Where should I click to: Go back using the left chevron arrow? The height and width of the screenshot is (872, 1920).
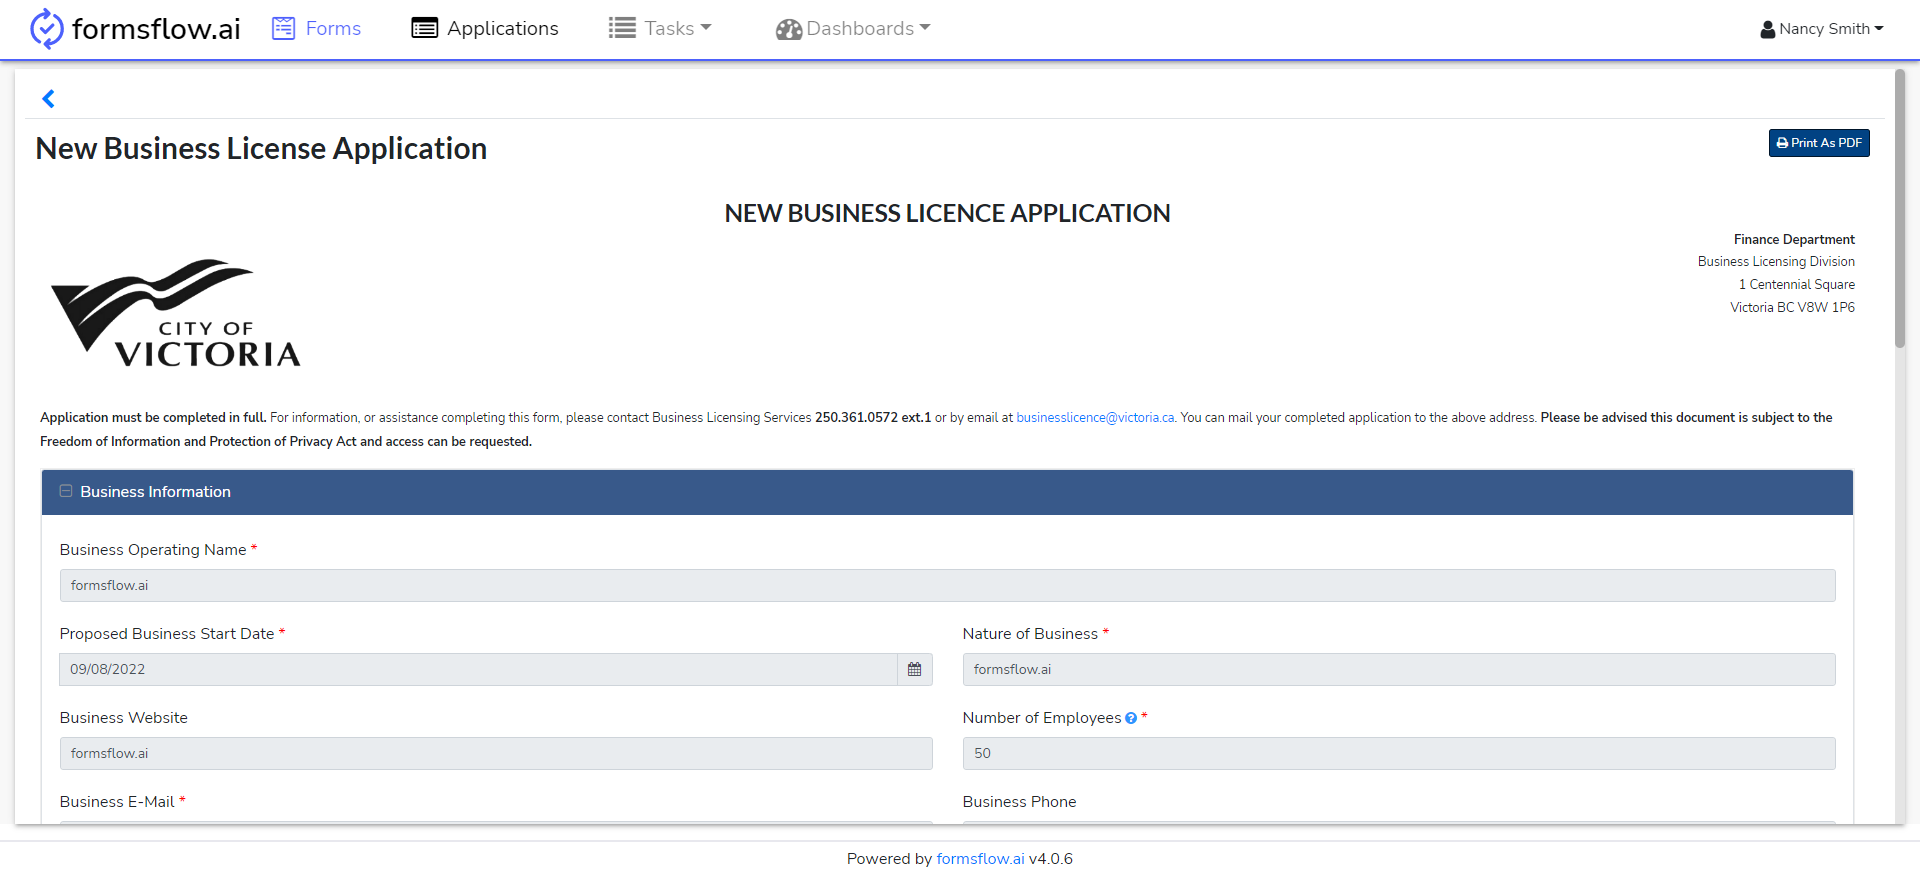click(48, 98)
